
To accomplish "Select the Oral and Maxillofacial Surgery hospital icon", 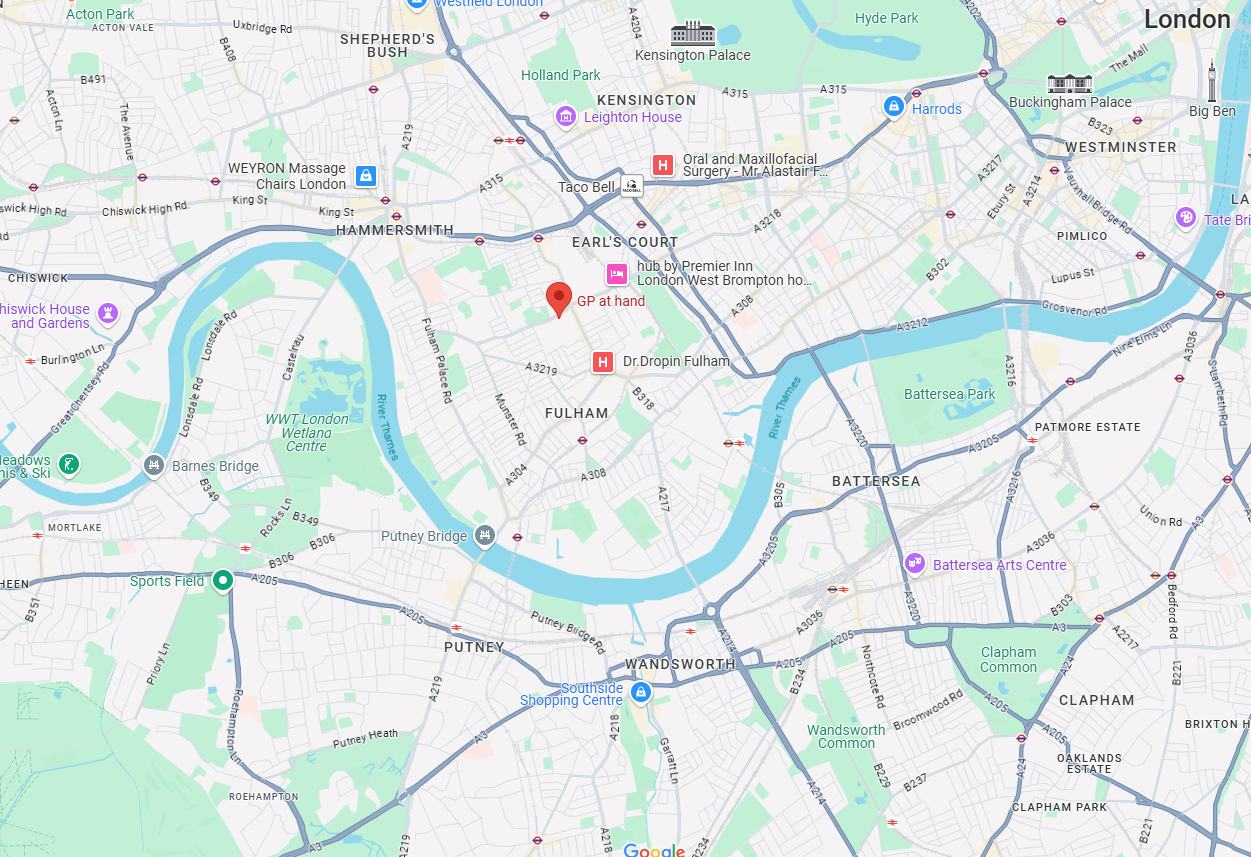I will click(x=662, y=165).
